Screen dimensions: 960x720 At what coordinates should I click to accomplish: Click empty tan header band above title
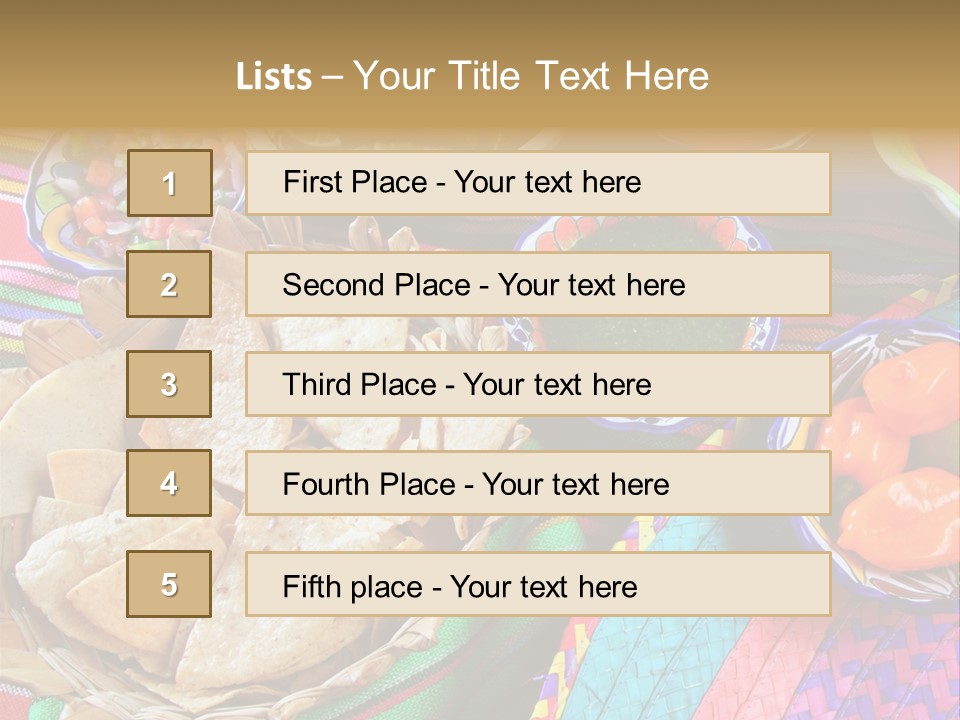pos(480,25)
